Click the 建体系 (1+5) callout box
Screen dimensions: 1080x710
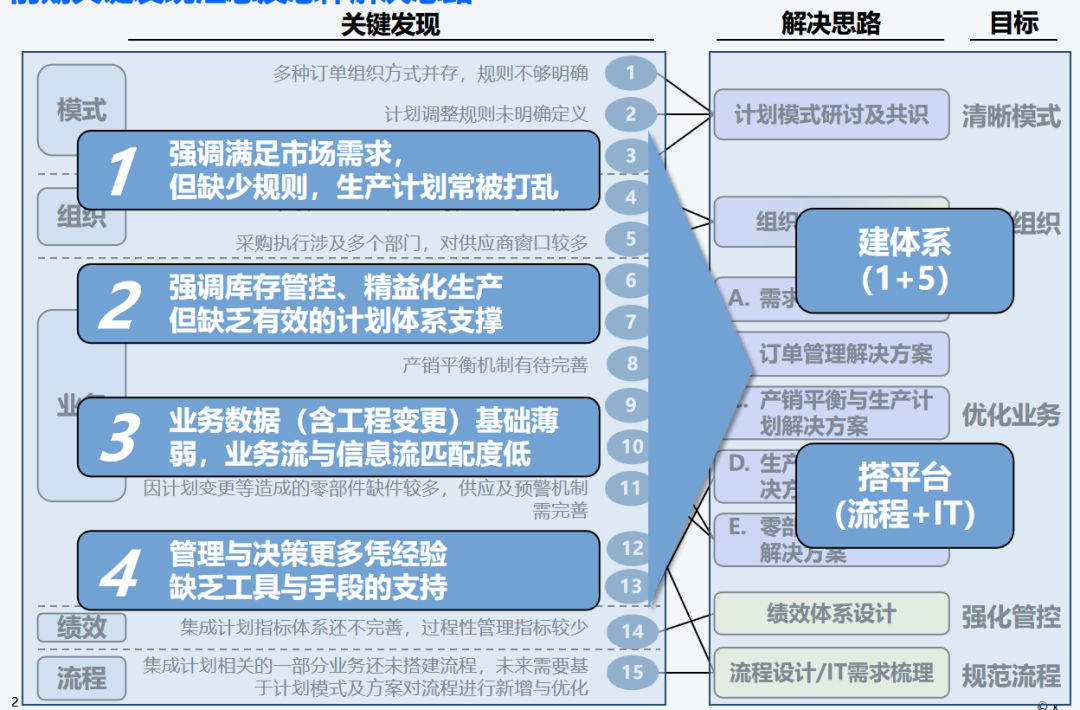(x=904, y=260)
